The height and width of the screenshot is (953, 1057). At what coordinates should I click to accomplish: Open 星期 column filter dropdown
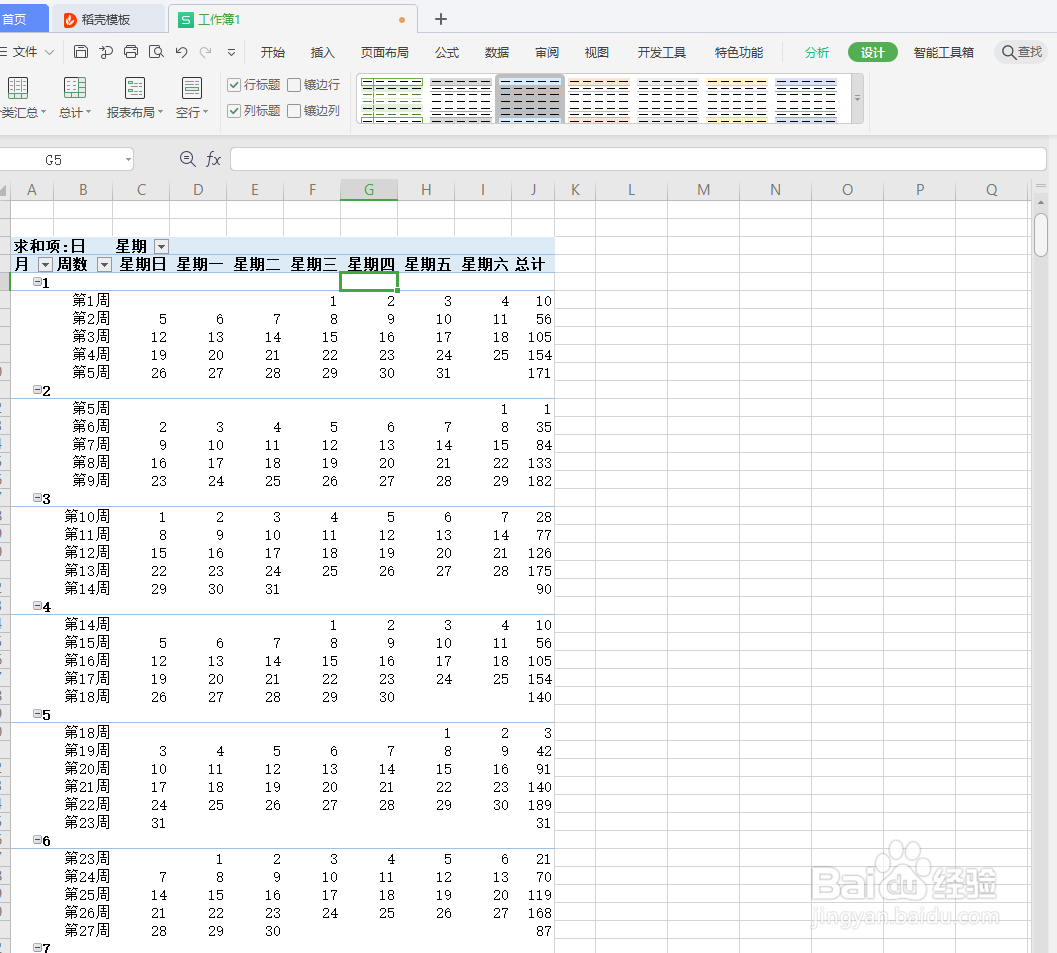[161, 246]
